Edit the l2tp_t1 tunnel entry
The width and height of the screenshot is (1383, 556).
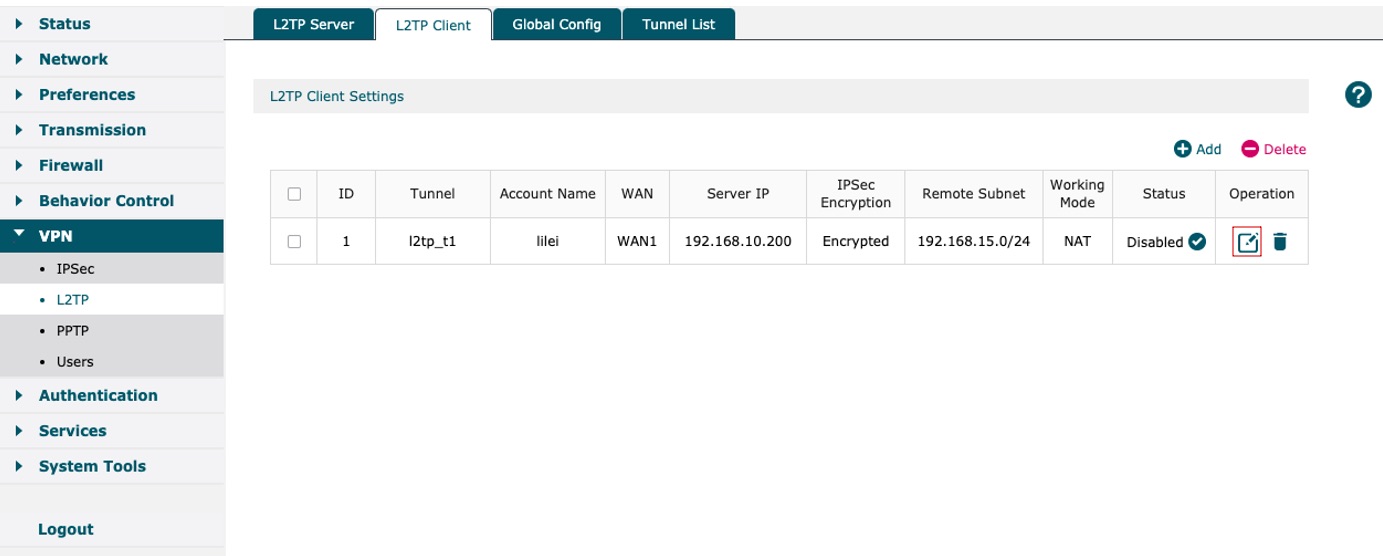(1247, 242)
